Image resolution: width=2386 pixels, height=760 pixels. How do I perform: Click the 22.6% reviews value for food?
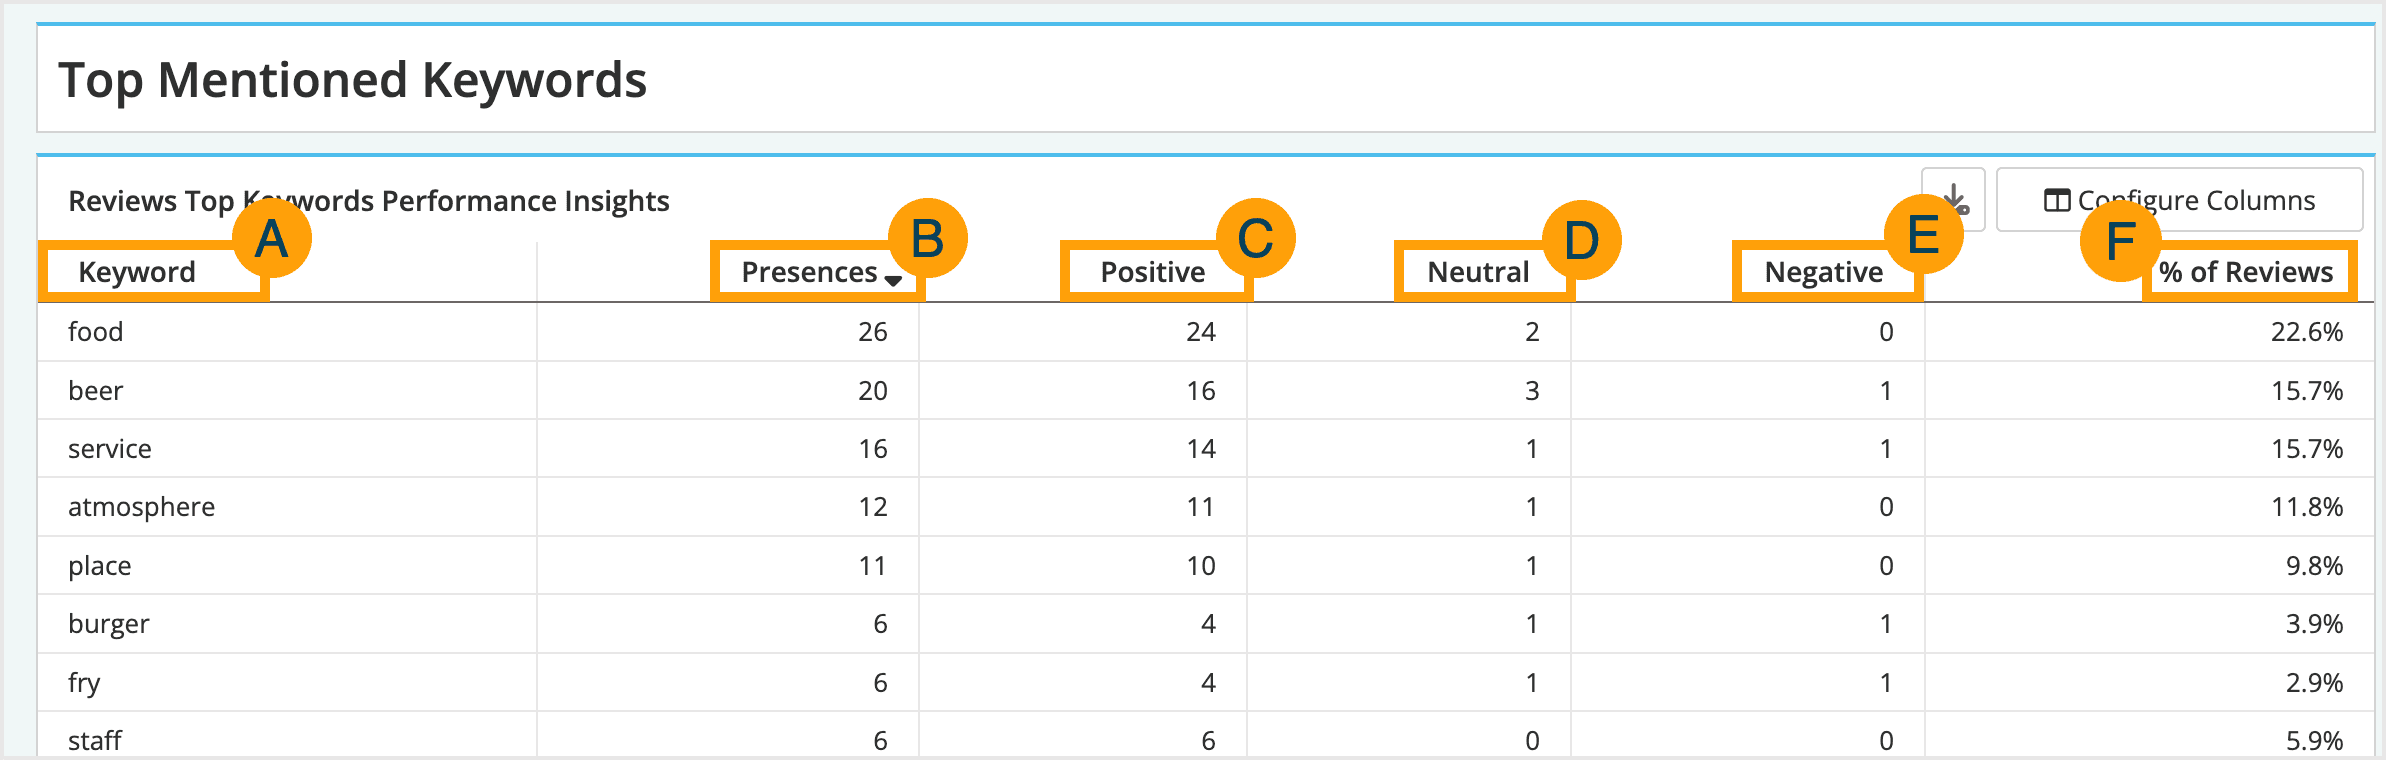click(2306, 332)
